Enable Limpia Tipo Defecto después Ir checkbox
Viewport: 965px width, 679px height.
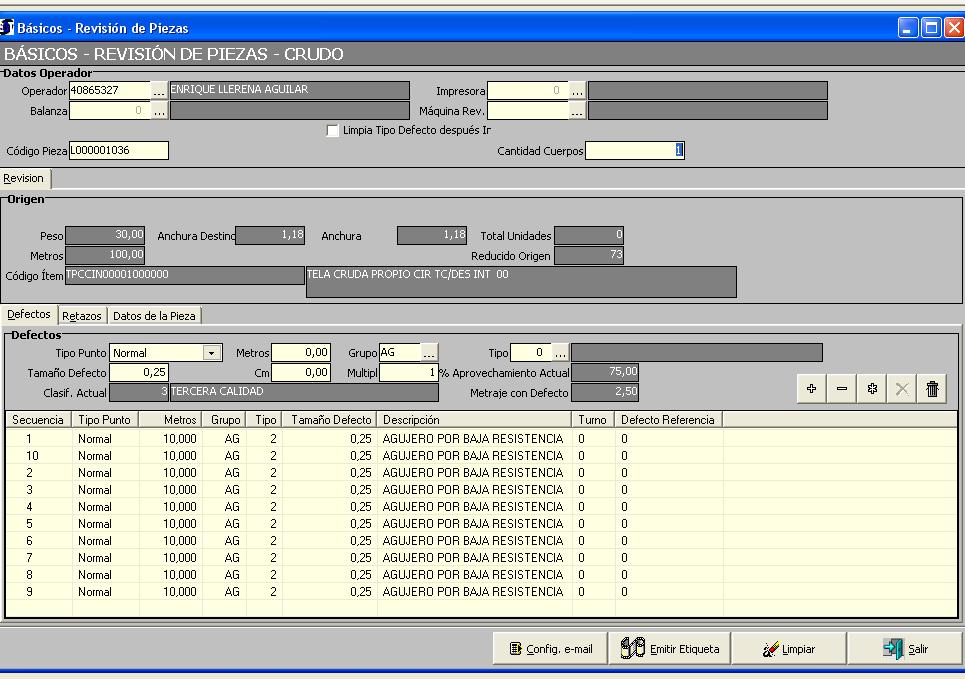[333, 131]
